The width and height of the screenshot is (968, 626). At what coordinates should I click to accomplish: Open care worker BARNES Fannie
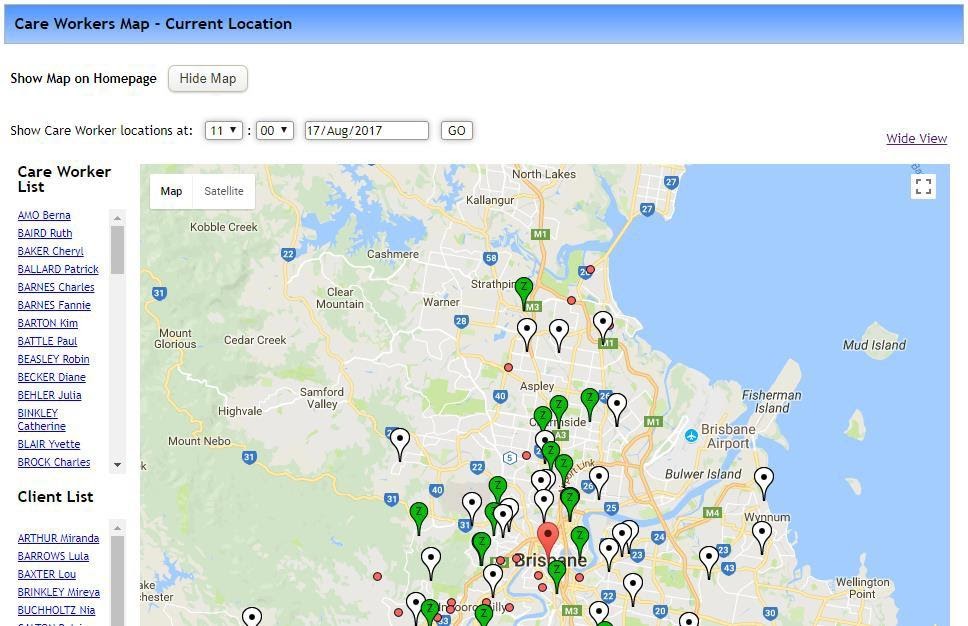coord(54,304)
